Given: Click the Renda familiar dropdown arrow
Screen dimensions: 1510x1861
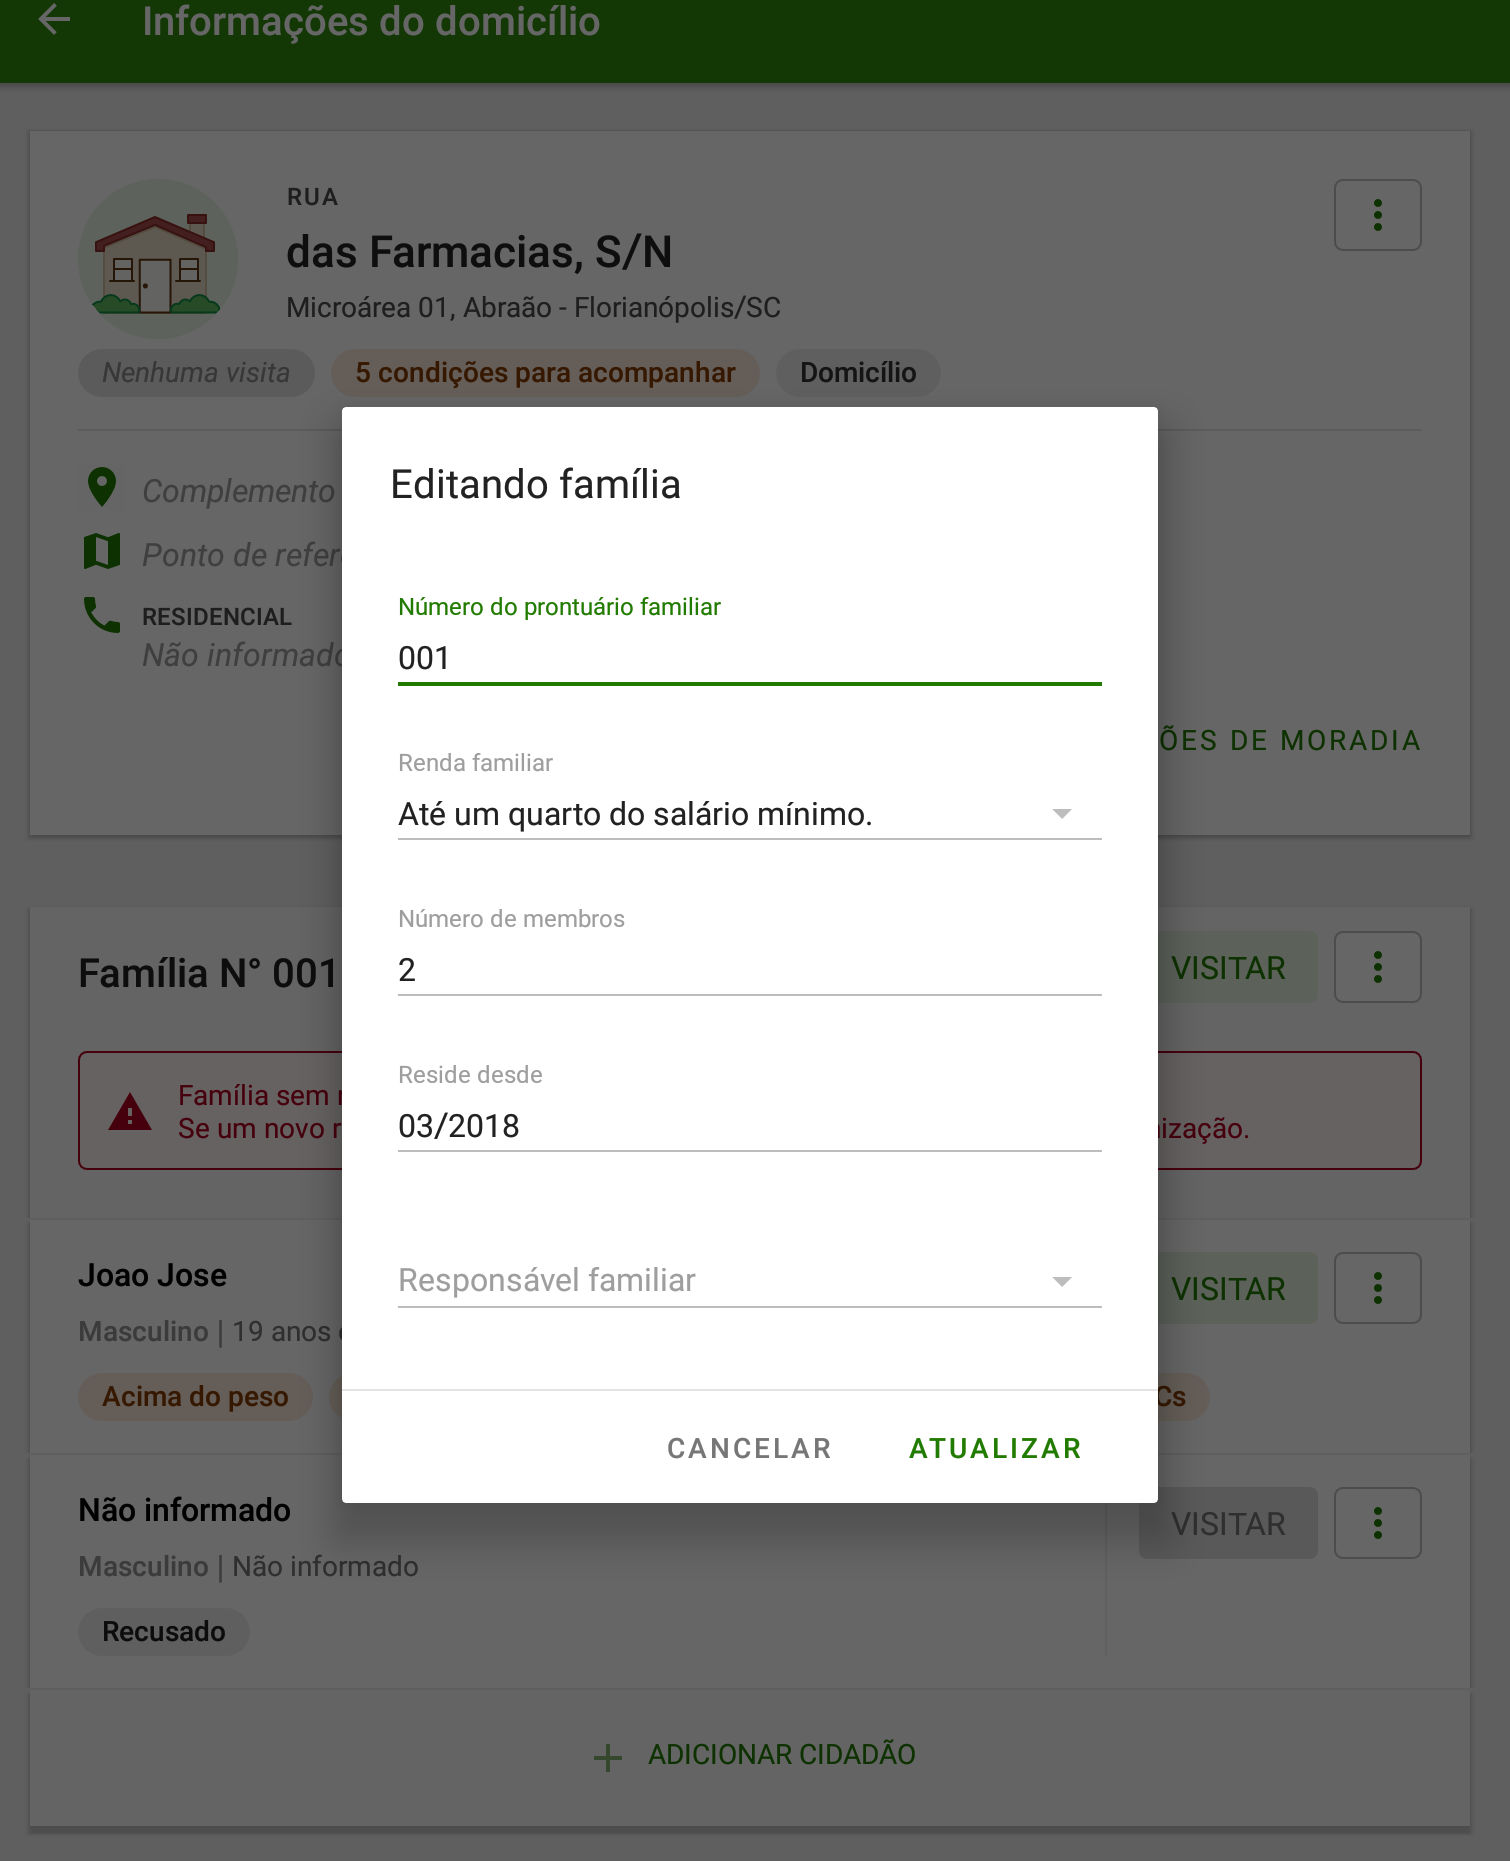Looking at the screenshot, I should click(1062, 814).
